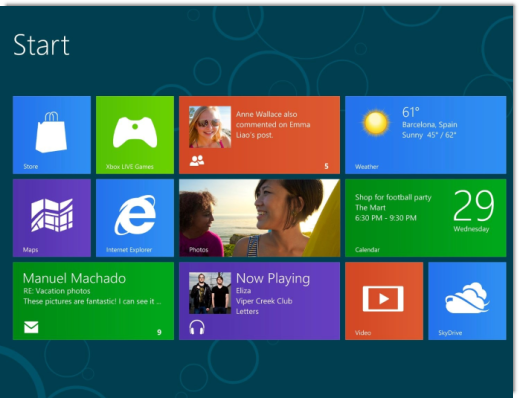Open Calendar event Shop for football party

click(425, 218)
